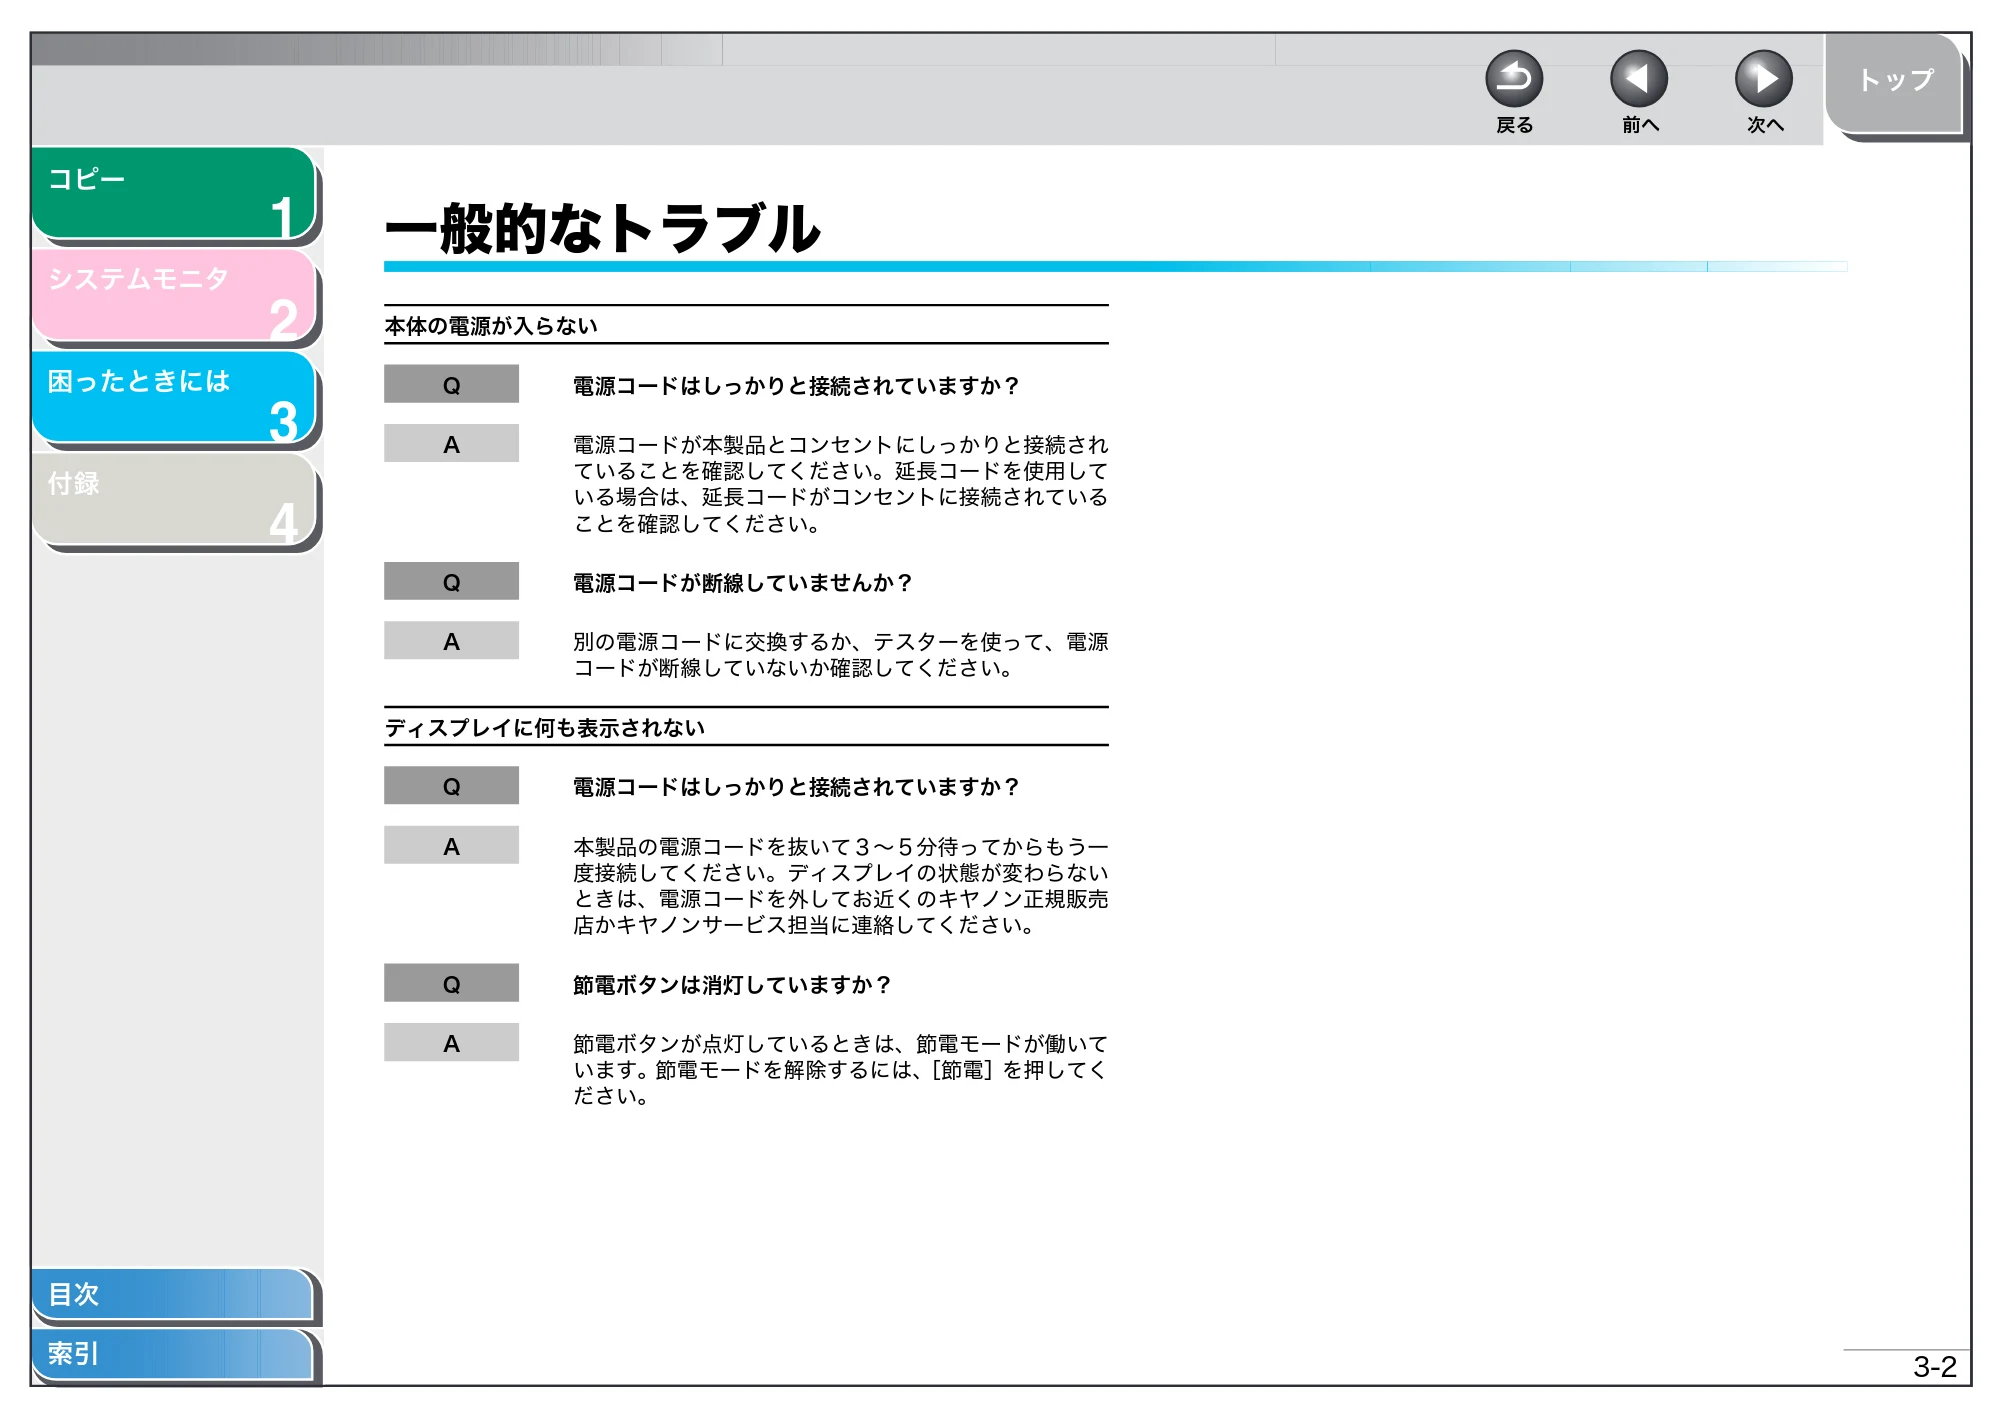
Task: Select chapter 3 困ったときには tab
Action: [175, 399]
